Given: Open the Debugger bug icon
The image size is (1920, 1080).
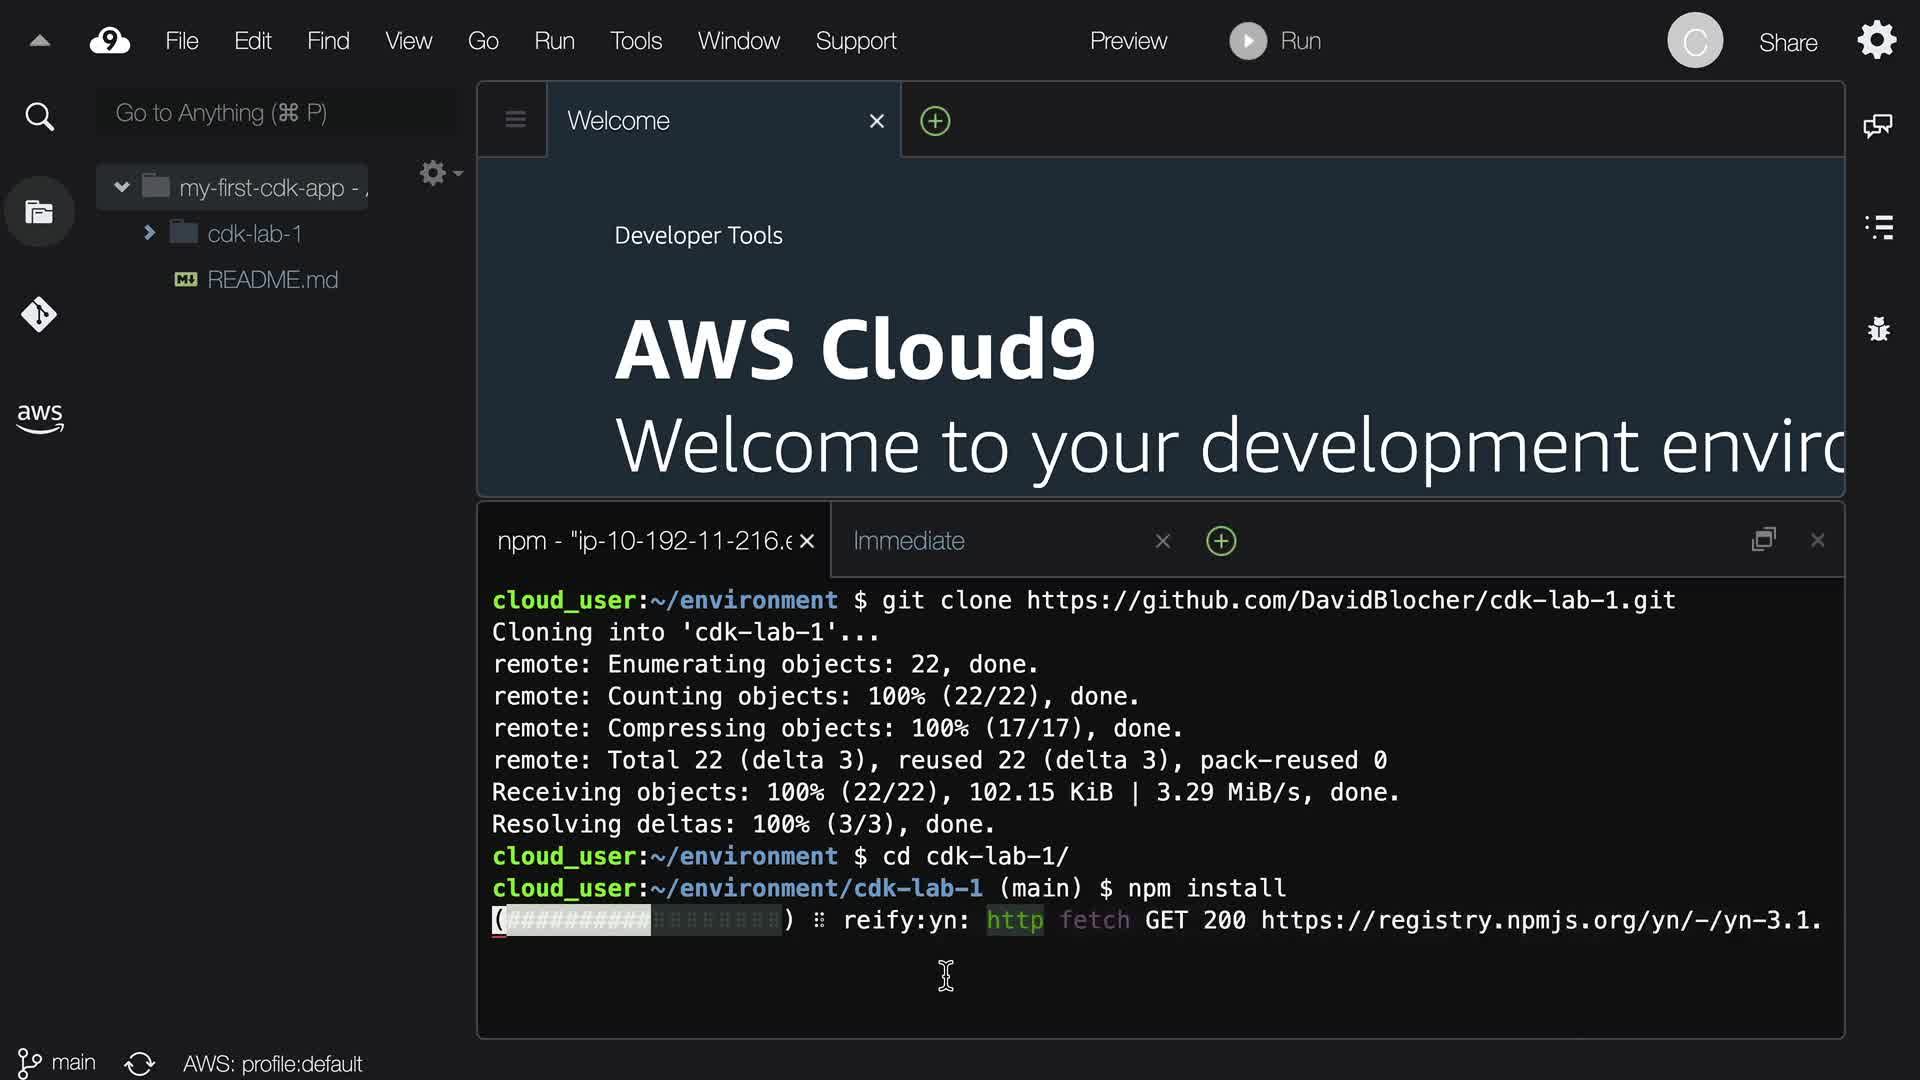Looking at the screenshot, I should 1879,329.
